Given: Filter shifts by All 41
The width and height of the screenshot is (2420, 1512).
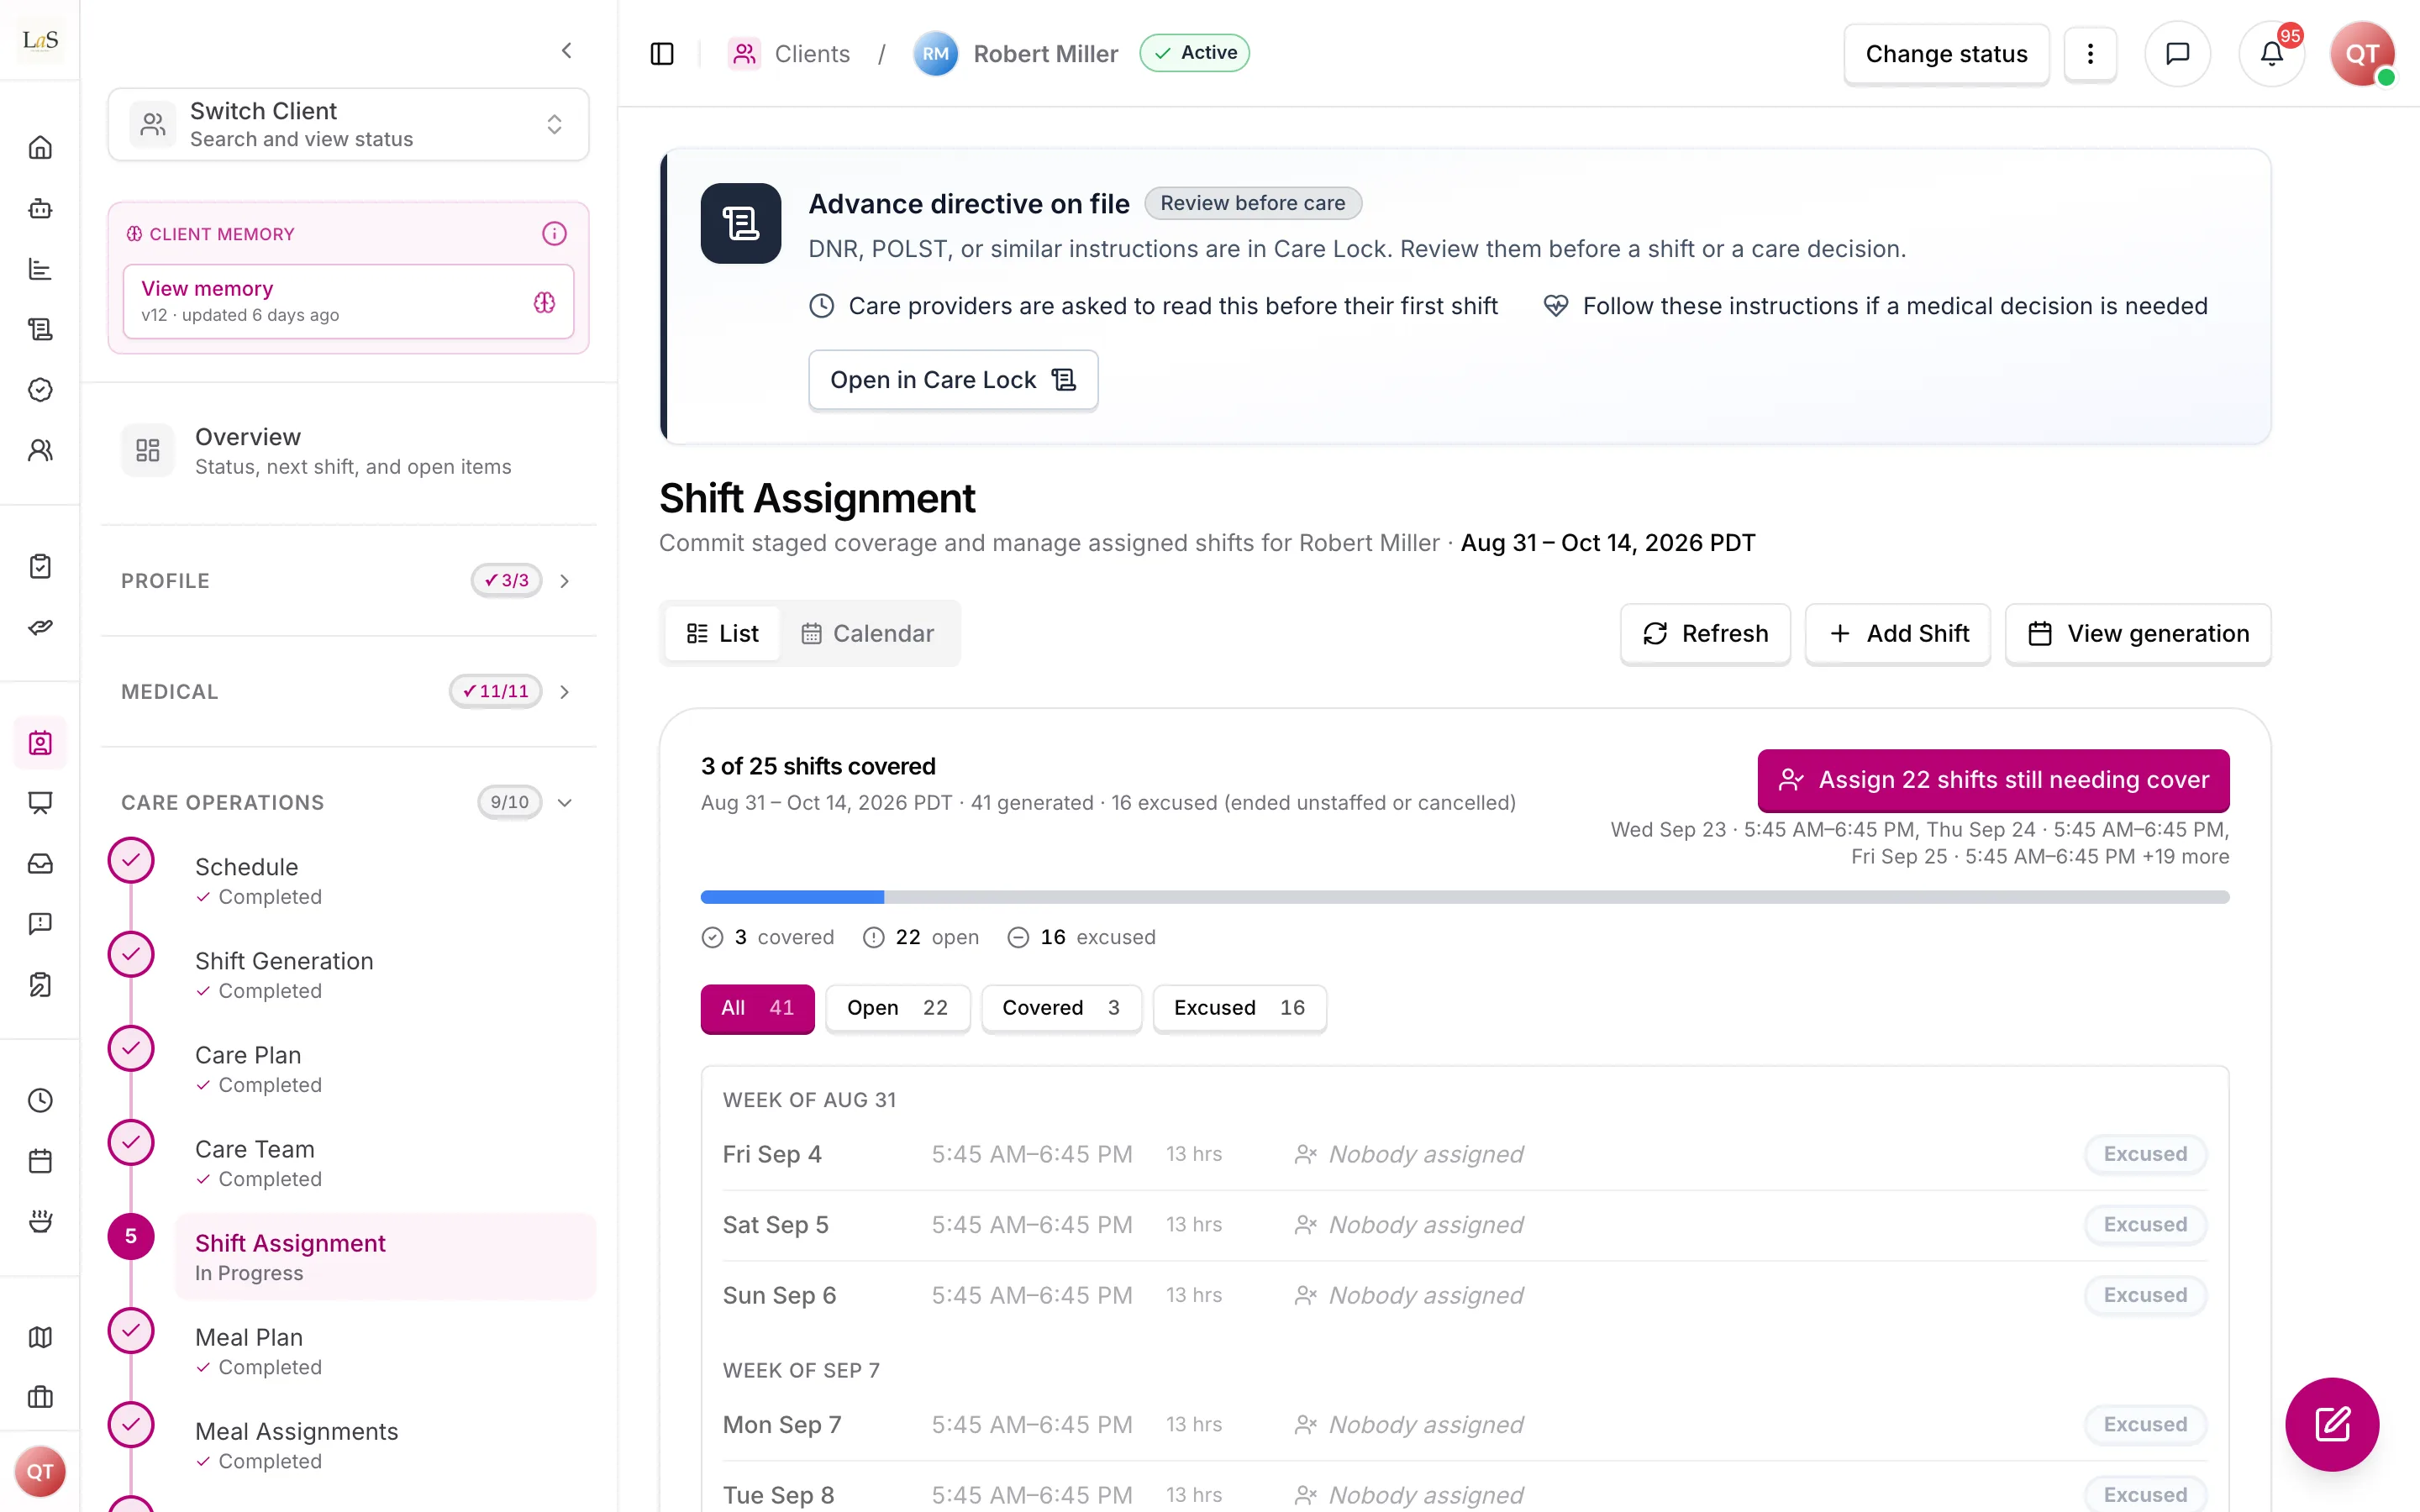Looking at the screenshot, I should tap(757, 1008).
